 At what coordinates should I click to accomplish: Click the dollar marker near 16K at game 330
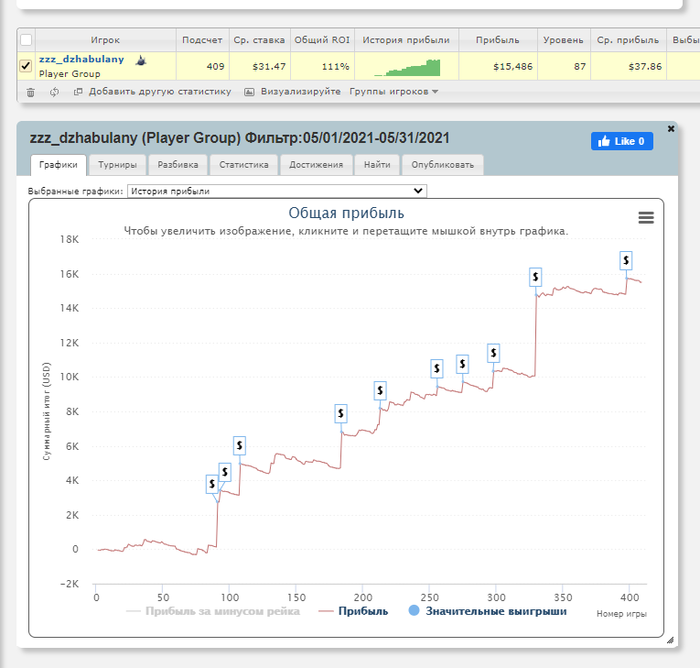click(535, 277)
